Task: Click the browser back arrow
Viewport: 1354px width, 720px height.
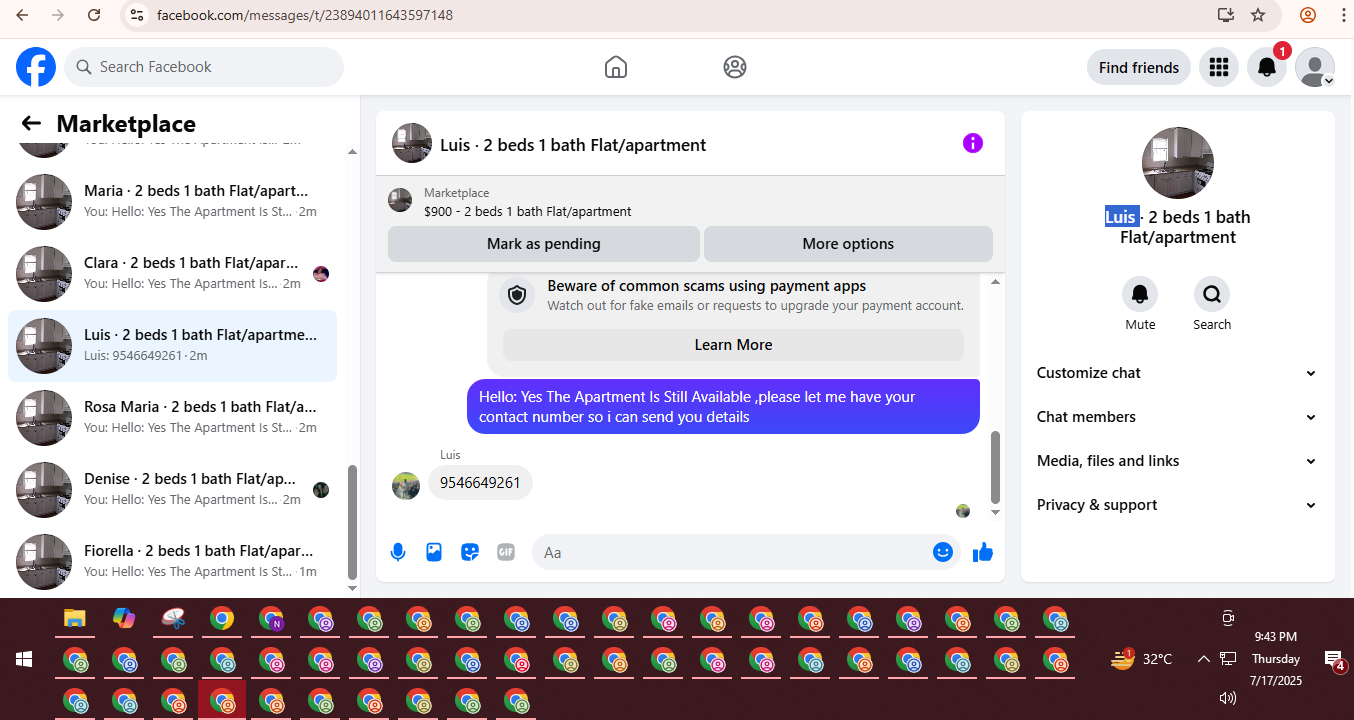Action: coord(23,15)
